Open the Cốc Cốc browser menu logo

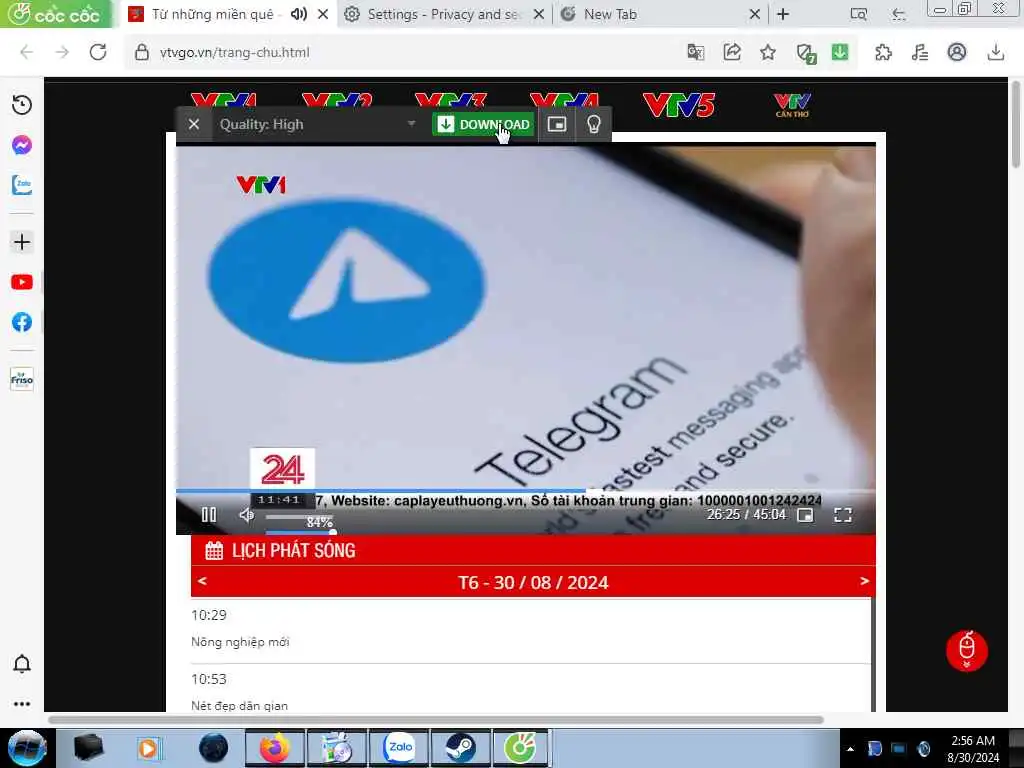click(x=56, y=14)
